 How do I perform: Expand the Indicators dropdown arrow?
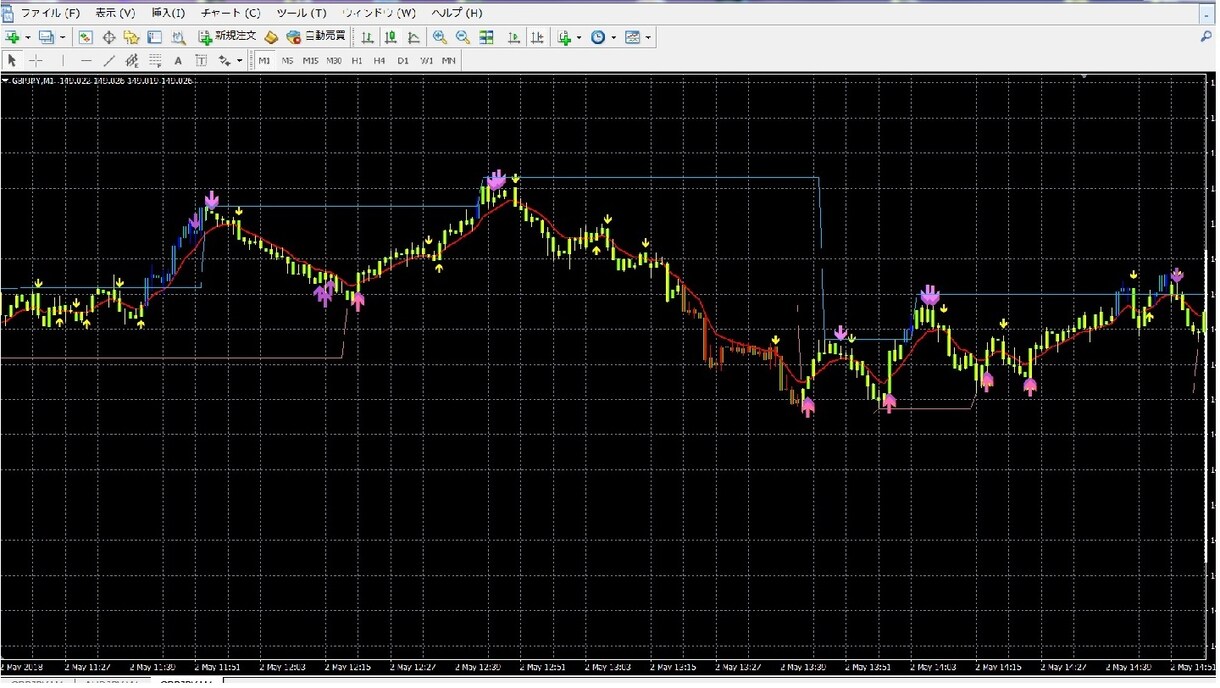pos(579,37)
